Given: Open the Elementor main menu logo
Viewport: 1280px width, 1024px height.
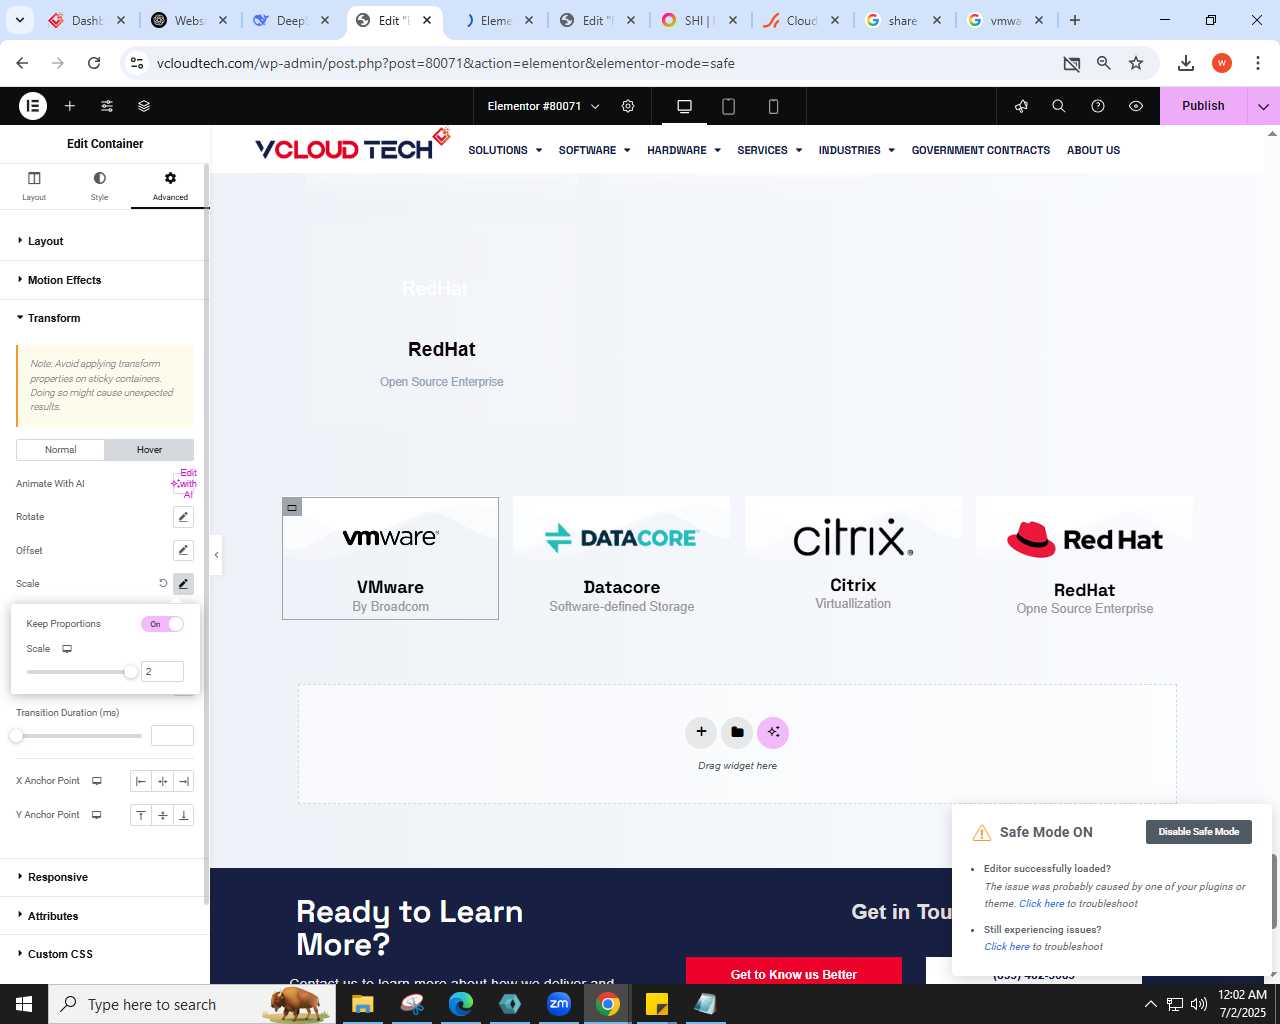Looking at the screenshot, I should [33, 106].
